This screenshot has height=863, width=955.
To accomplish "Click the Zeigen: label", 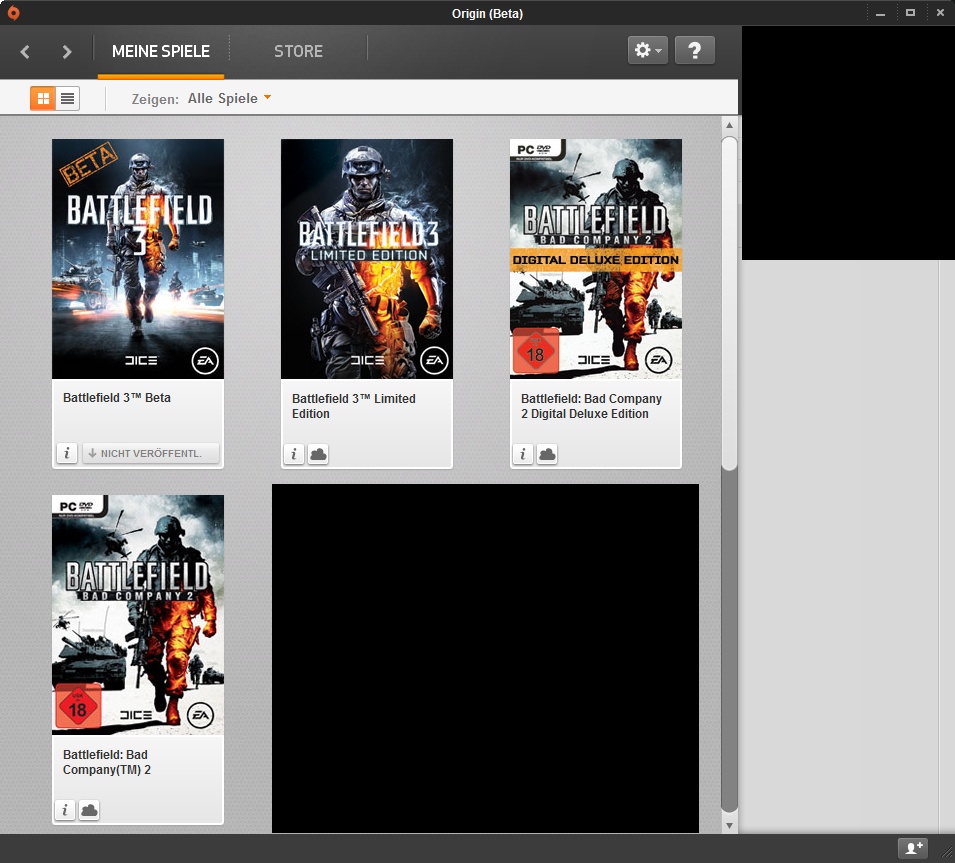I will point(155,99).
